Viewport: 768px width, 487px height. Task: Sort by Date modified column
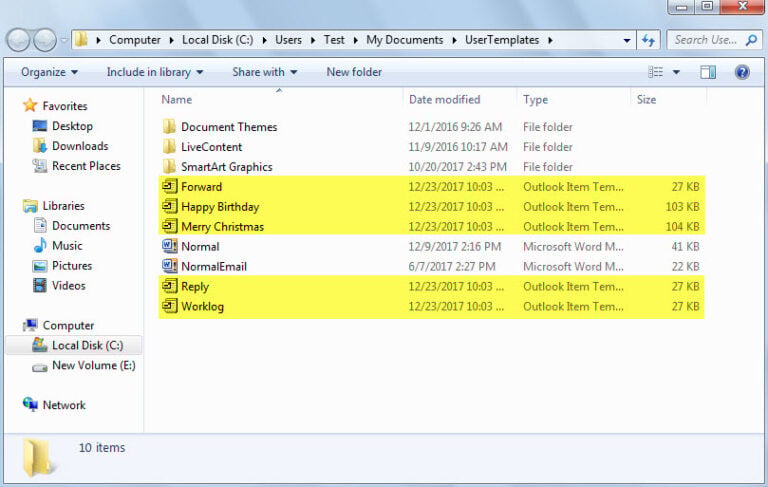coord(444,99)
